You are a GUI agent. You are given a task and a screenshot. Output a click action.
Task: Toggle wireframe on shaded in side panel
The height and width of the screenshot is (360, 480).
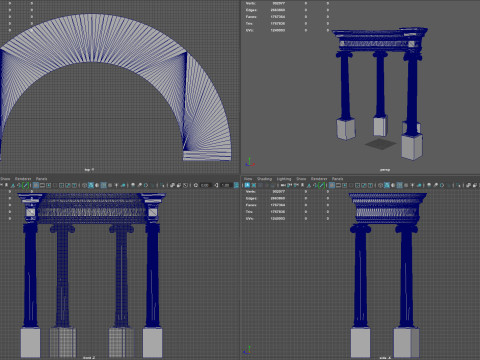(399, 185)
